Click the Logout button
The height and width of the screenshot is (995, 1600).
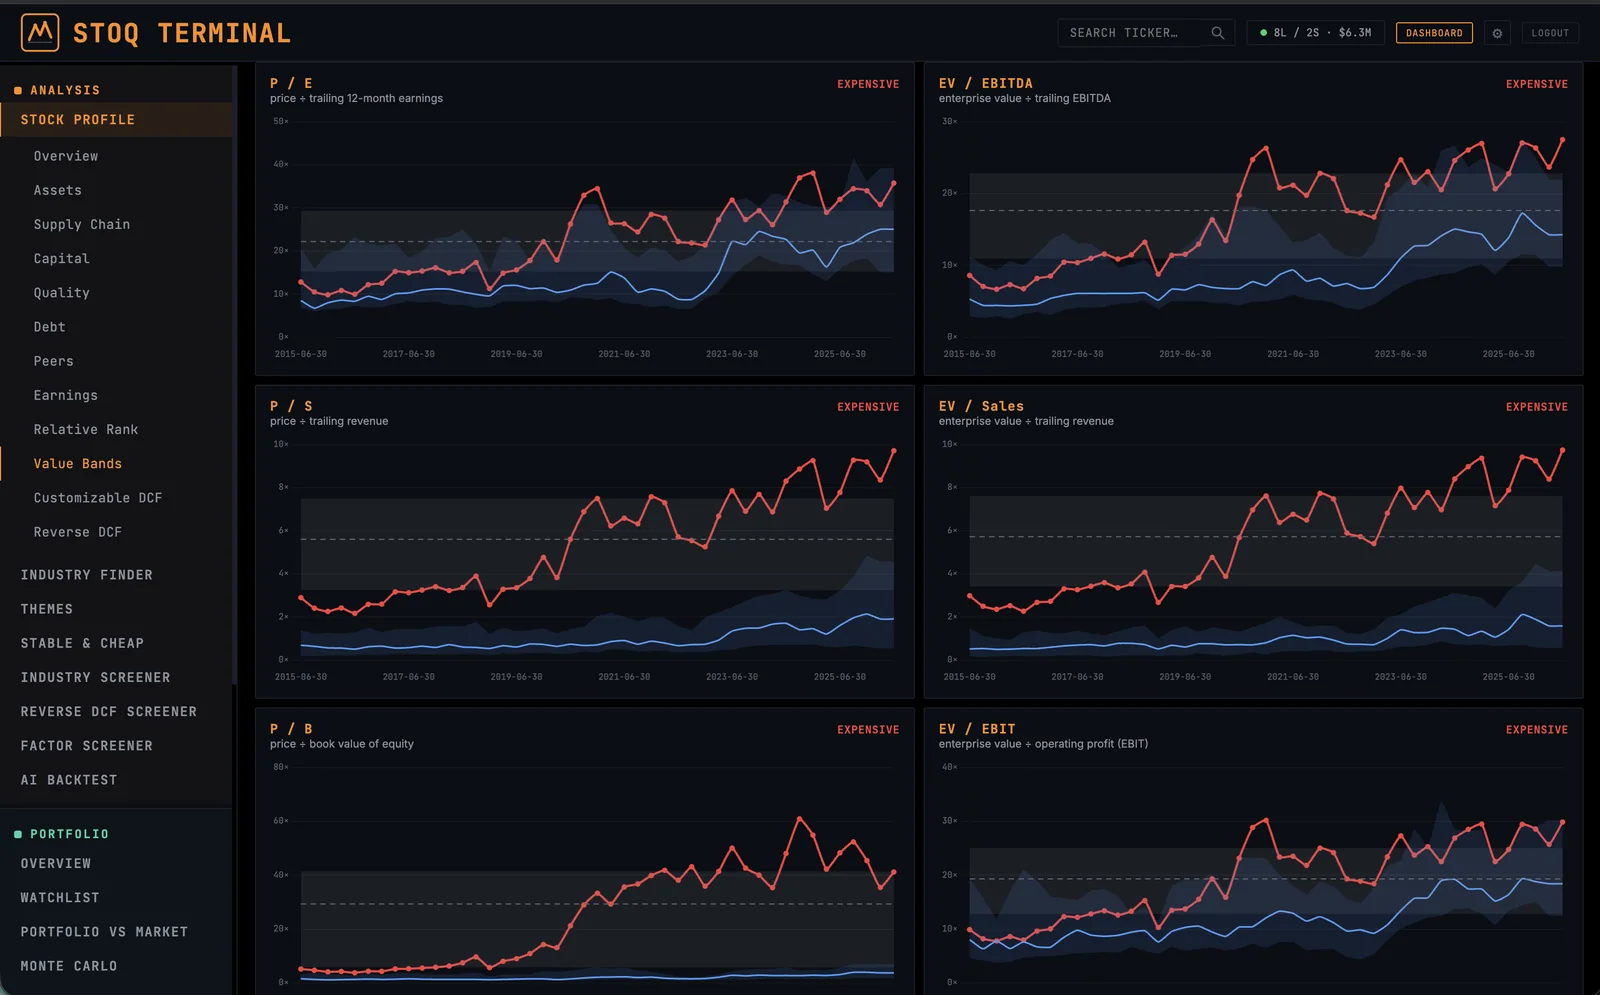tap(1550, 33)
